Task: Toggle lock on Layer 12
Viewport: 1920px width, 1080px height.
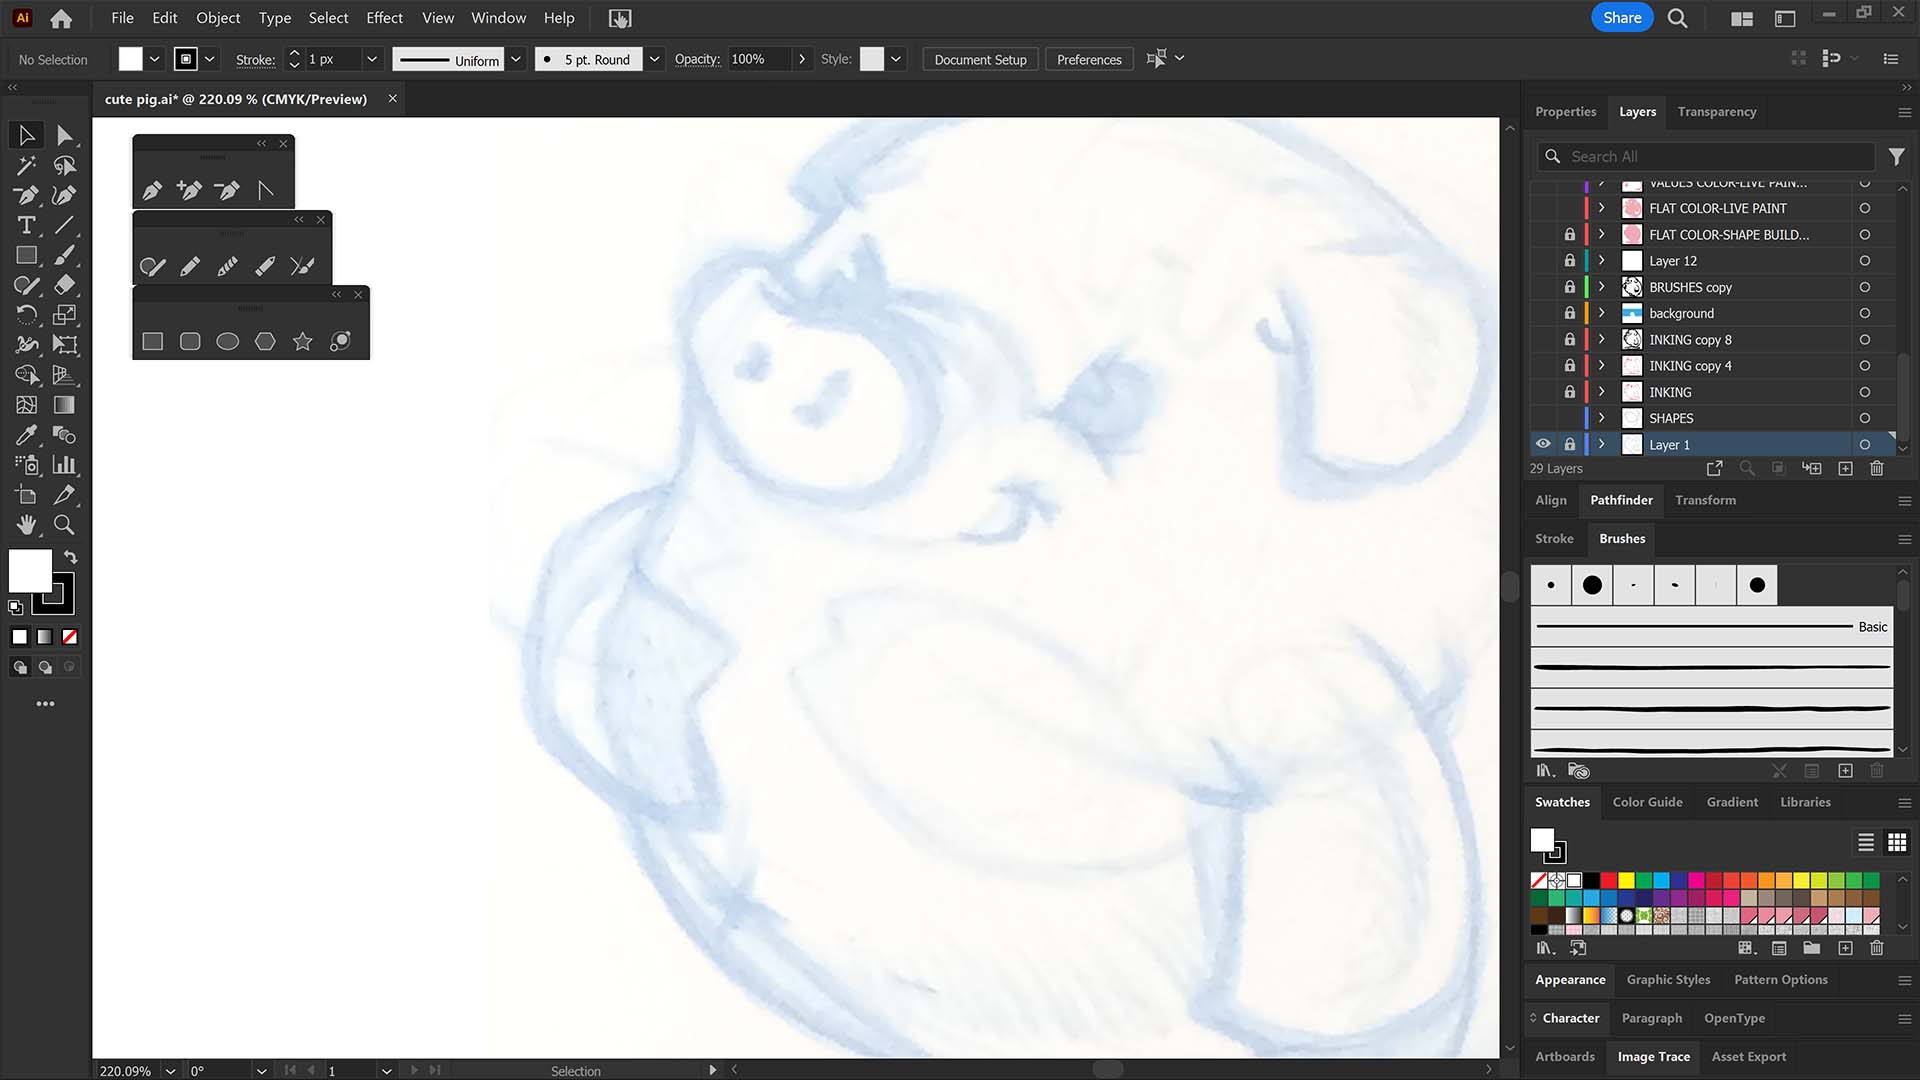Action: (x=1570, y=261)
